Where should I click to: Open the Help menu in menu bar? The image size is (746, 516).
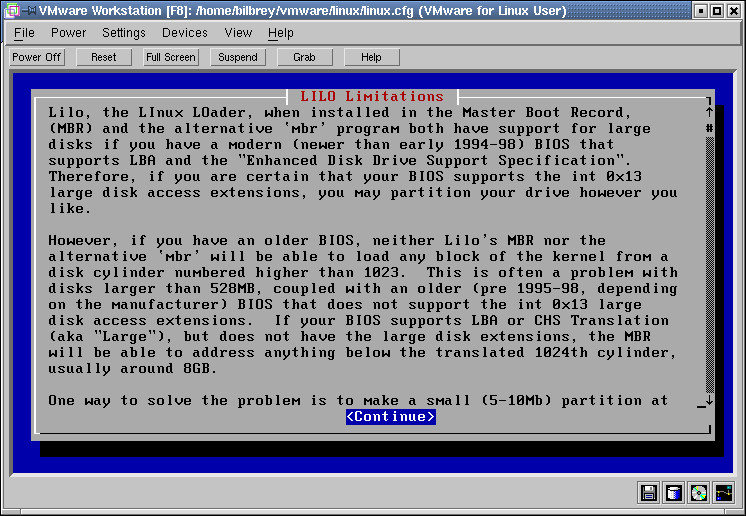pyautogui.click(x=281, y=33)
